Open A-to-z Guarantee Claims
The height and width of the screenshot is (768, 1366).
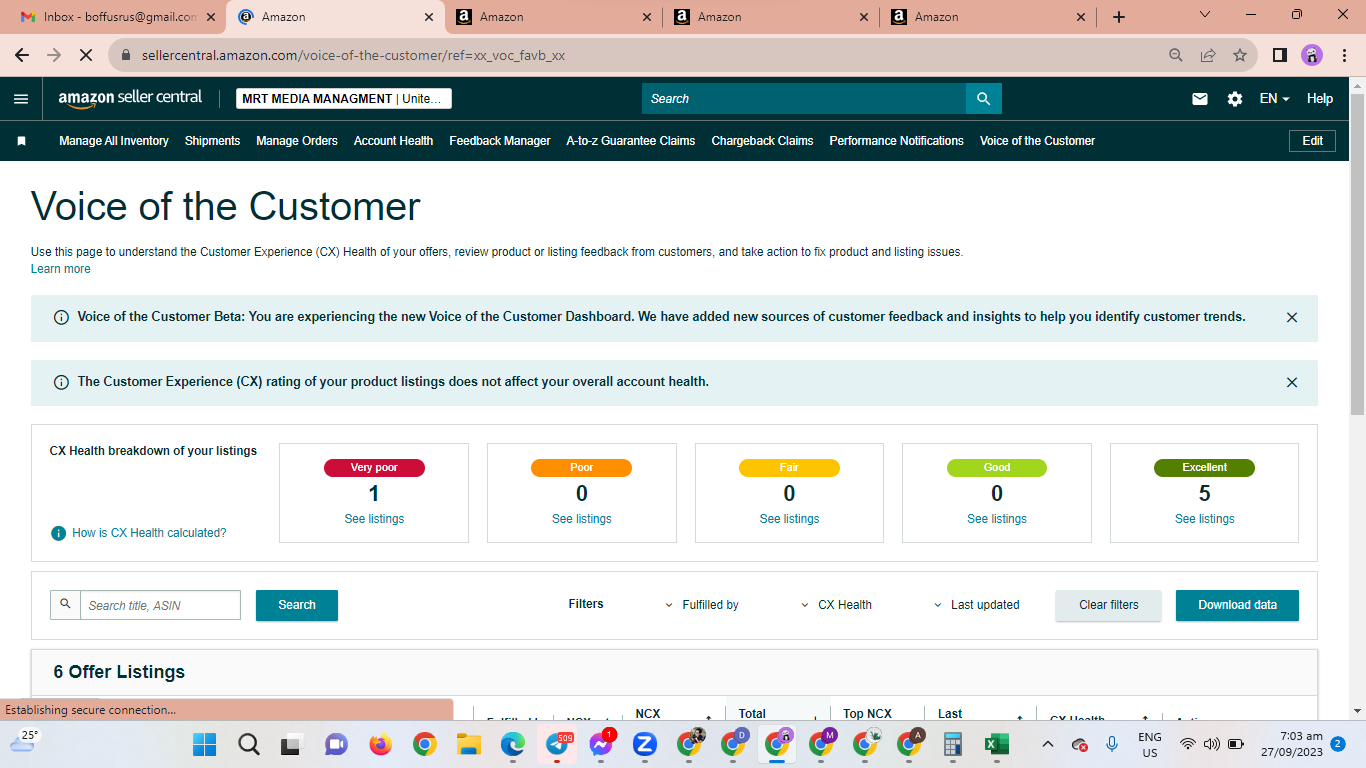point(631,141)
